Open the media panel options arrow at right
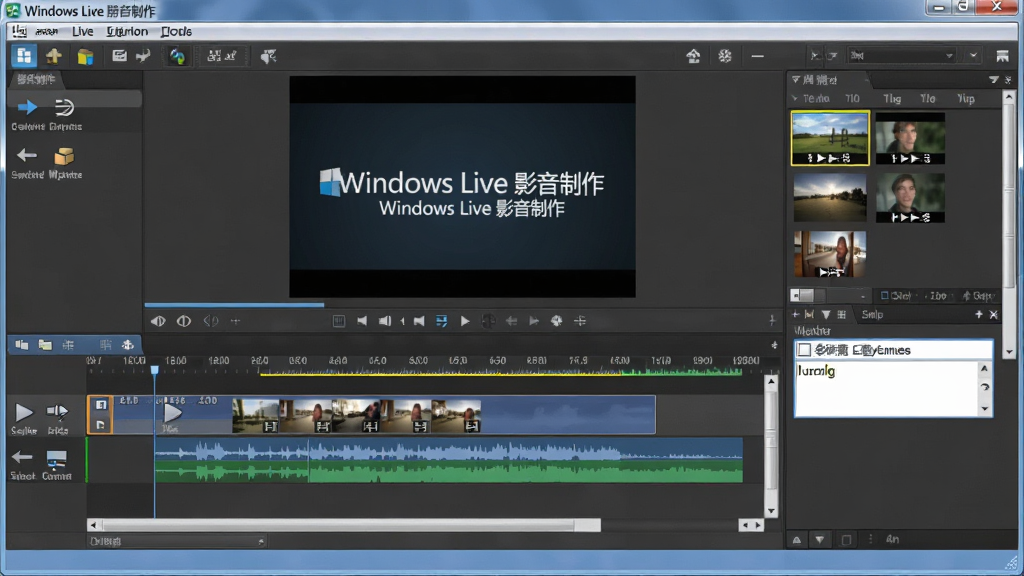The width and height of the screenshot is (1024, 576). (993, 80)
